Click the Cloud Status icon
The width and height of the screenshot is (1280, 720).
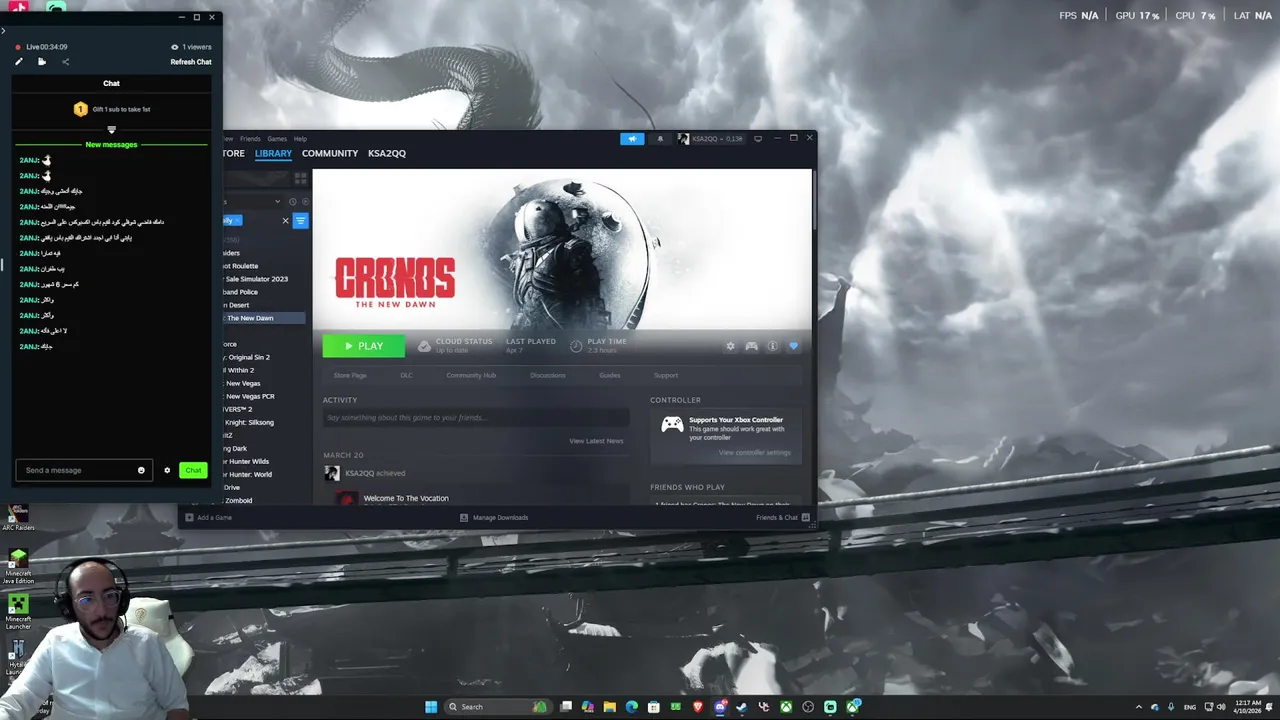coord(424,346)
